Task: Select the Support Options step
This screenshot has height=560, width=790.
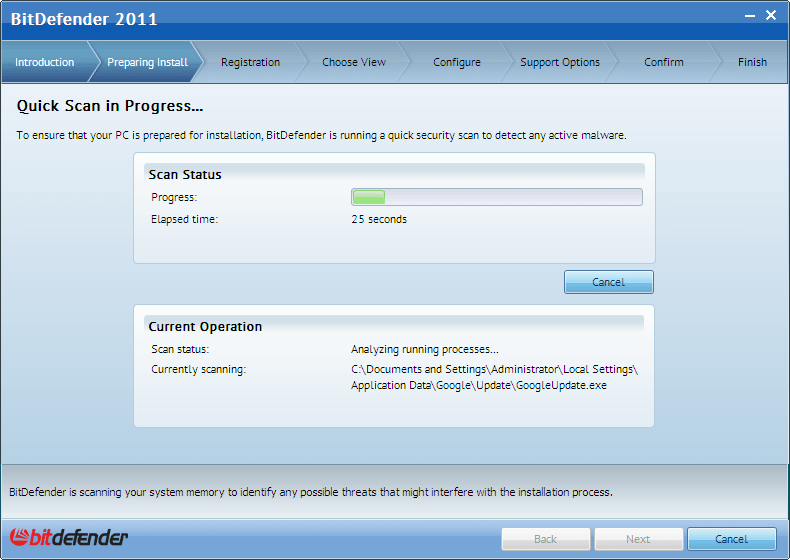Action: tap(560, 62)
